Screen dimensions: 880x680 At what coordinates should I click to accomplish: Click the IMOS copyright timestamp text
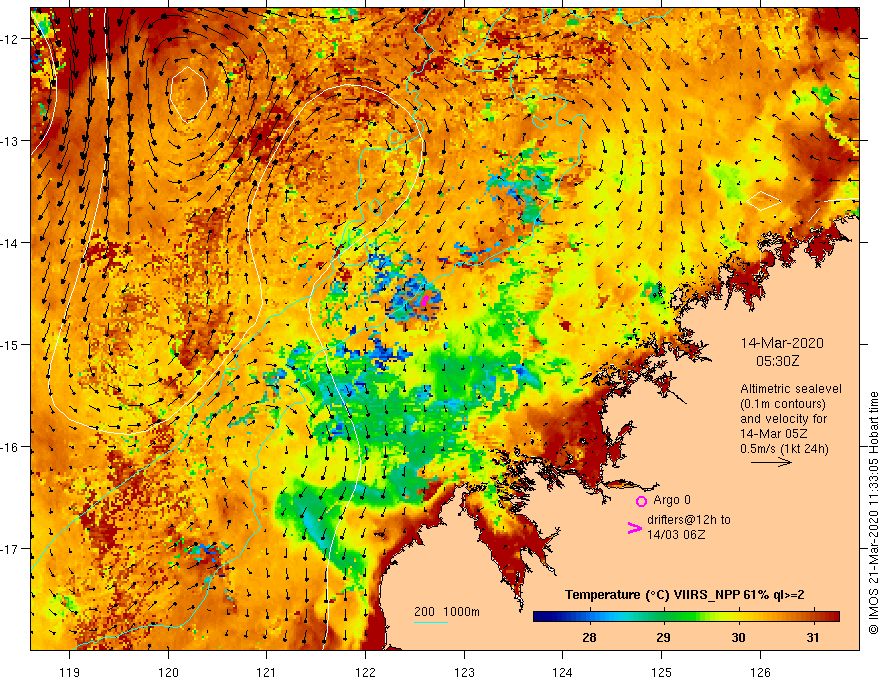[873, 513]
